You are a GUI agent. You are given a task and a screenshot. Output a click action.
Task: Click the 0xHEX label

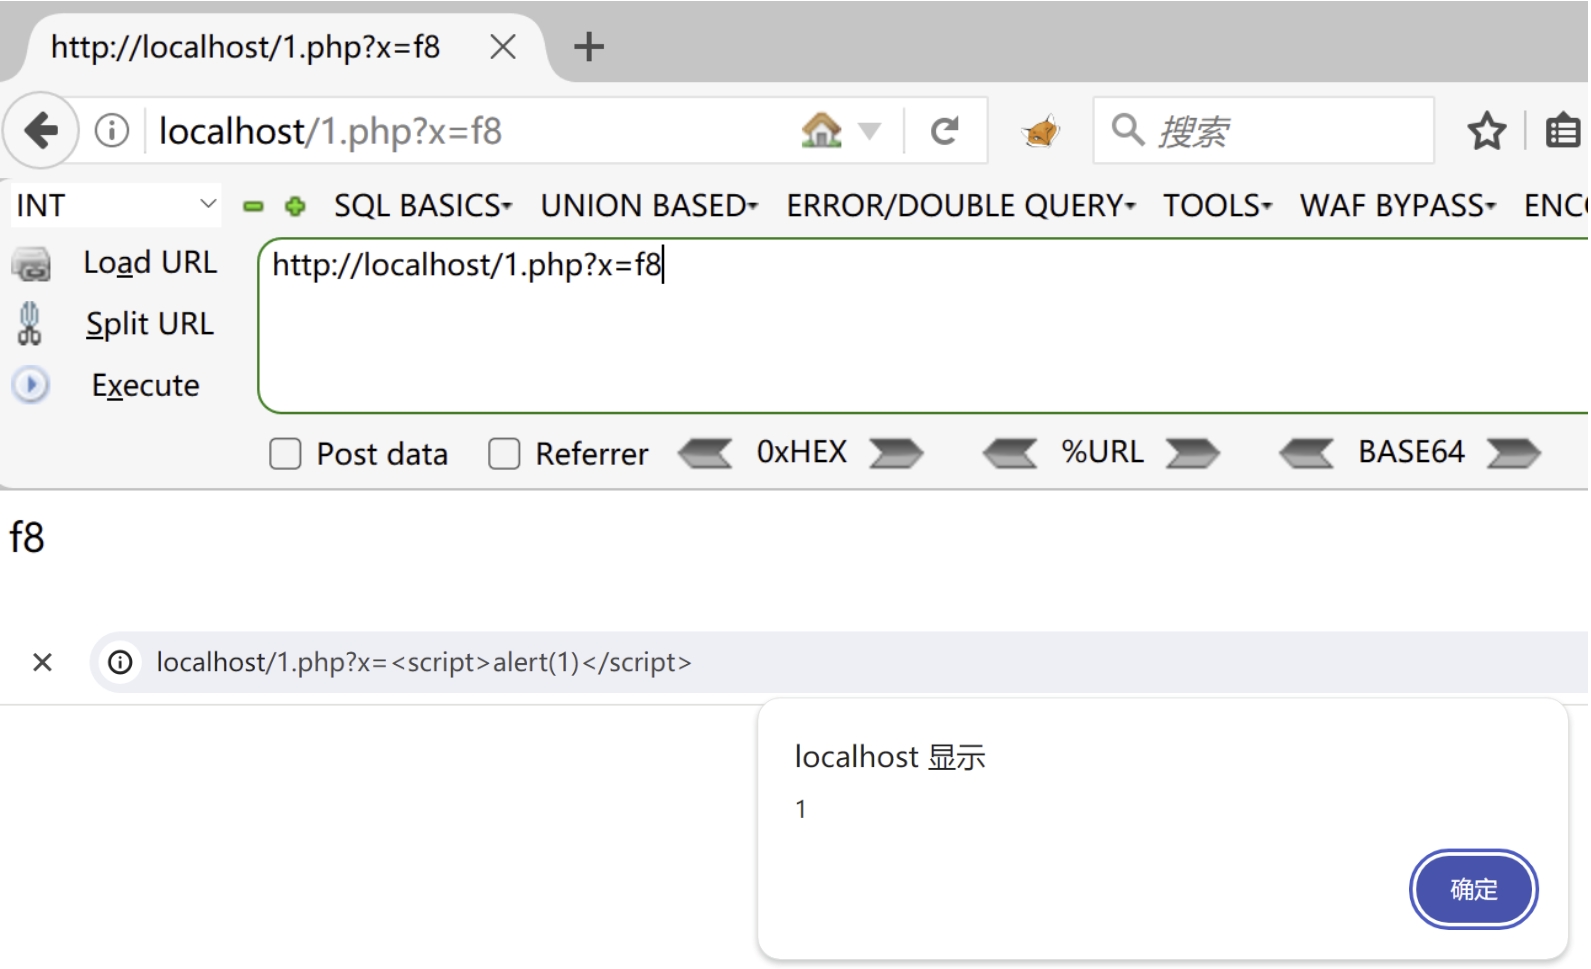pos(802,452)
